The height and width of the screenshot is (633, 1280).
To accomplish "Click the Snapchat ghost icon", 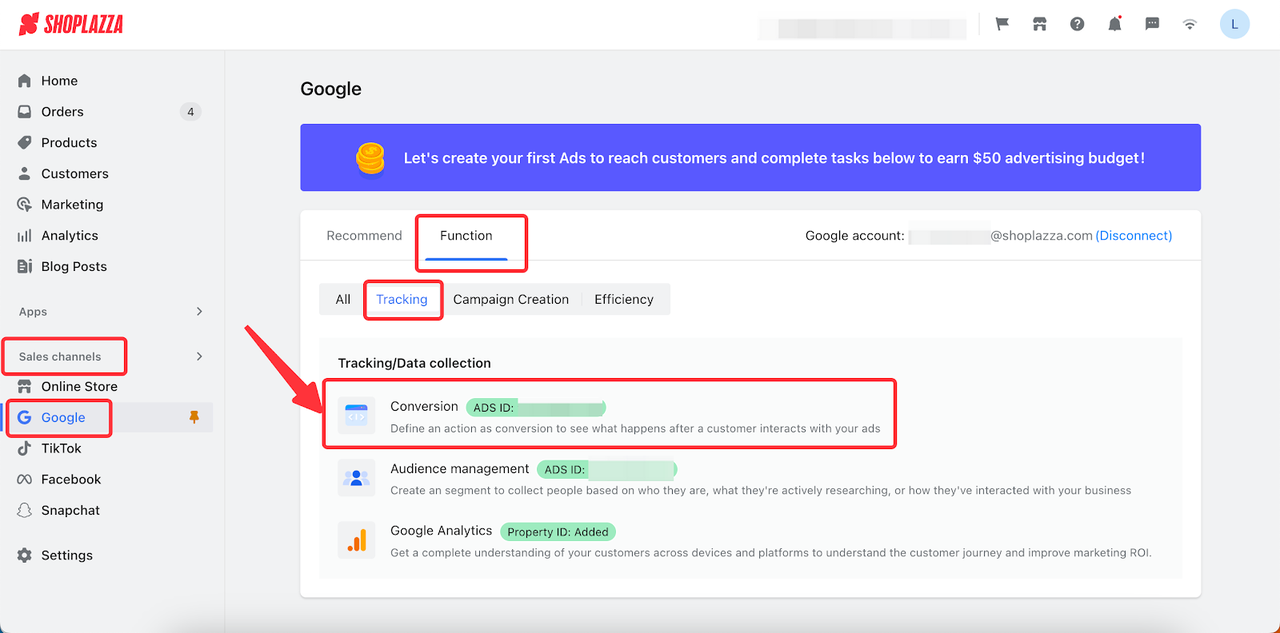I will (25, 511).
